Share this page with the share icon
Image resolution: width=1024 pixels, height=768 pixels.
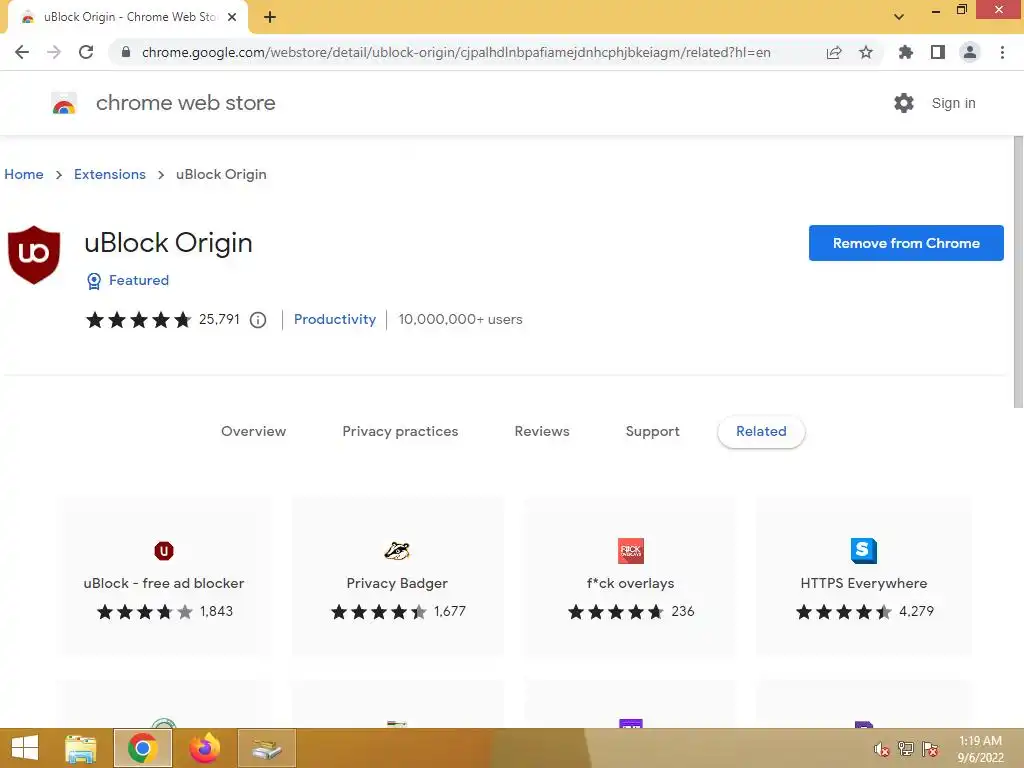pos(834,52)
